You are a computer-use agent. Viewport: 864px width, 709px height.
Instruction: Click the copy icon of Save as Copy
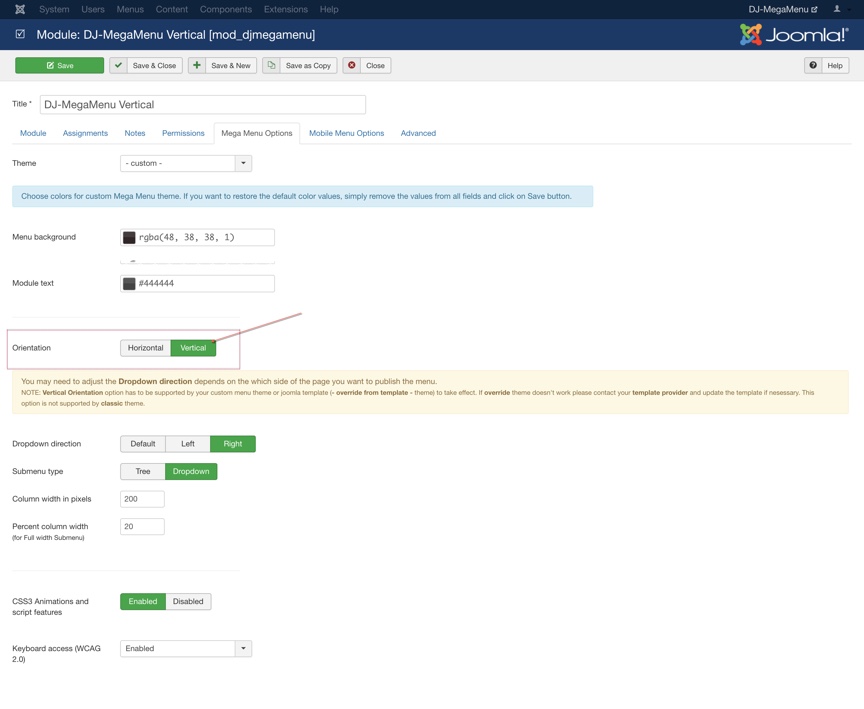click(x=271, y=65)
